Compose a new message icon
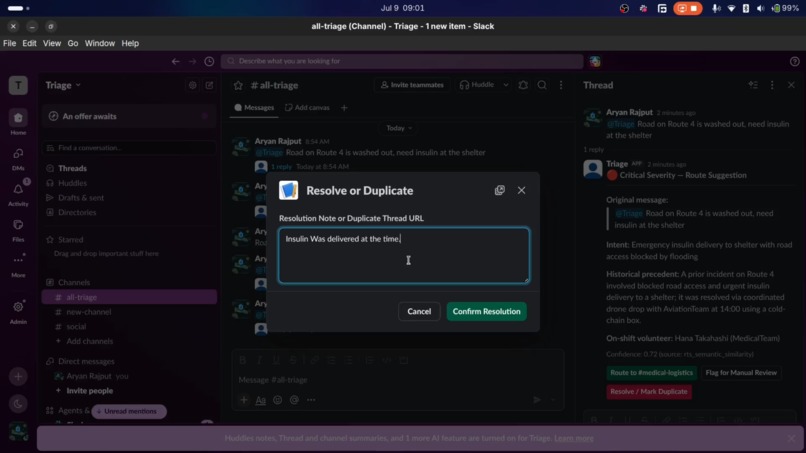 [209, 85]
